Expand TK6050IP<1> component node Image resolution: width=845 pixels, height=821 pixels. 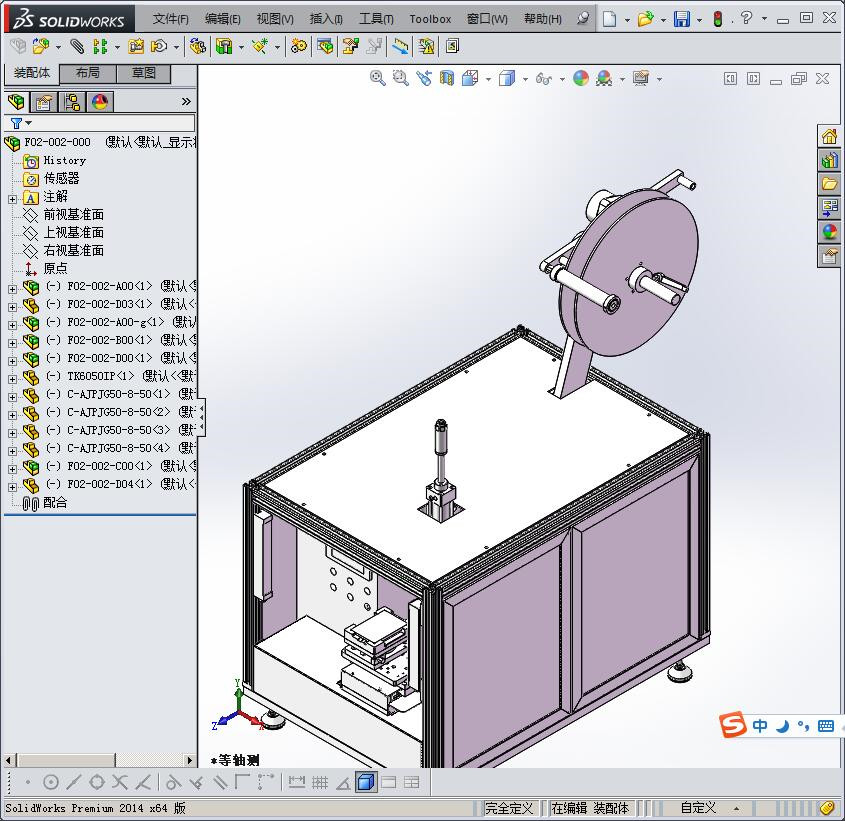pyautogui.click(x=12, y=379)
